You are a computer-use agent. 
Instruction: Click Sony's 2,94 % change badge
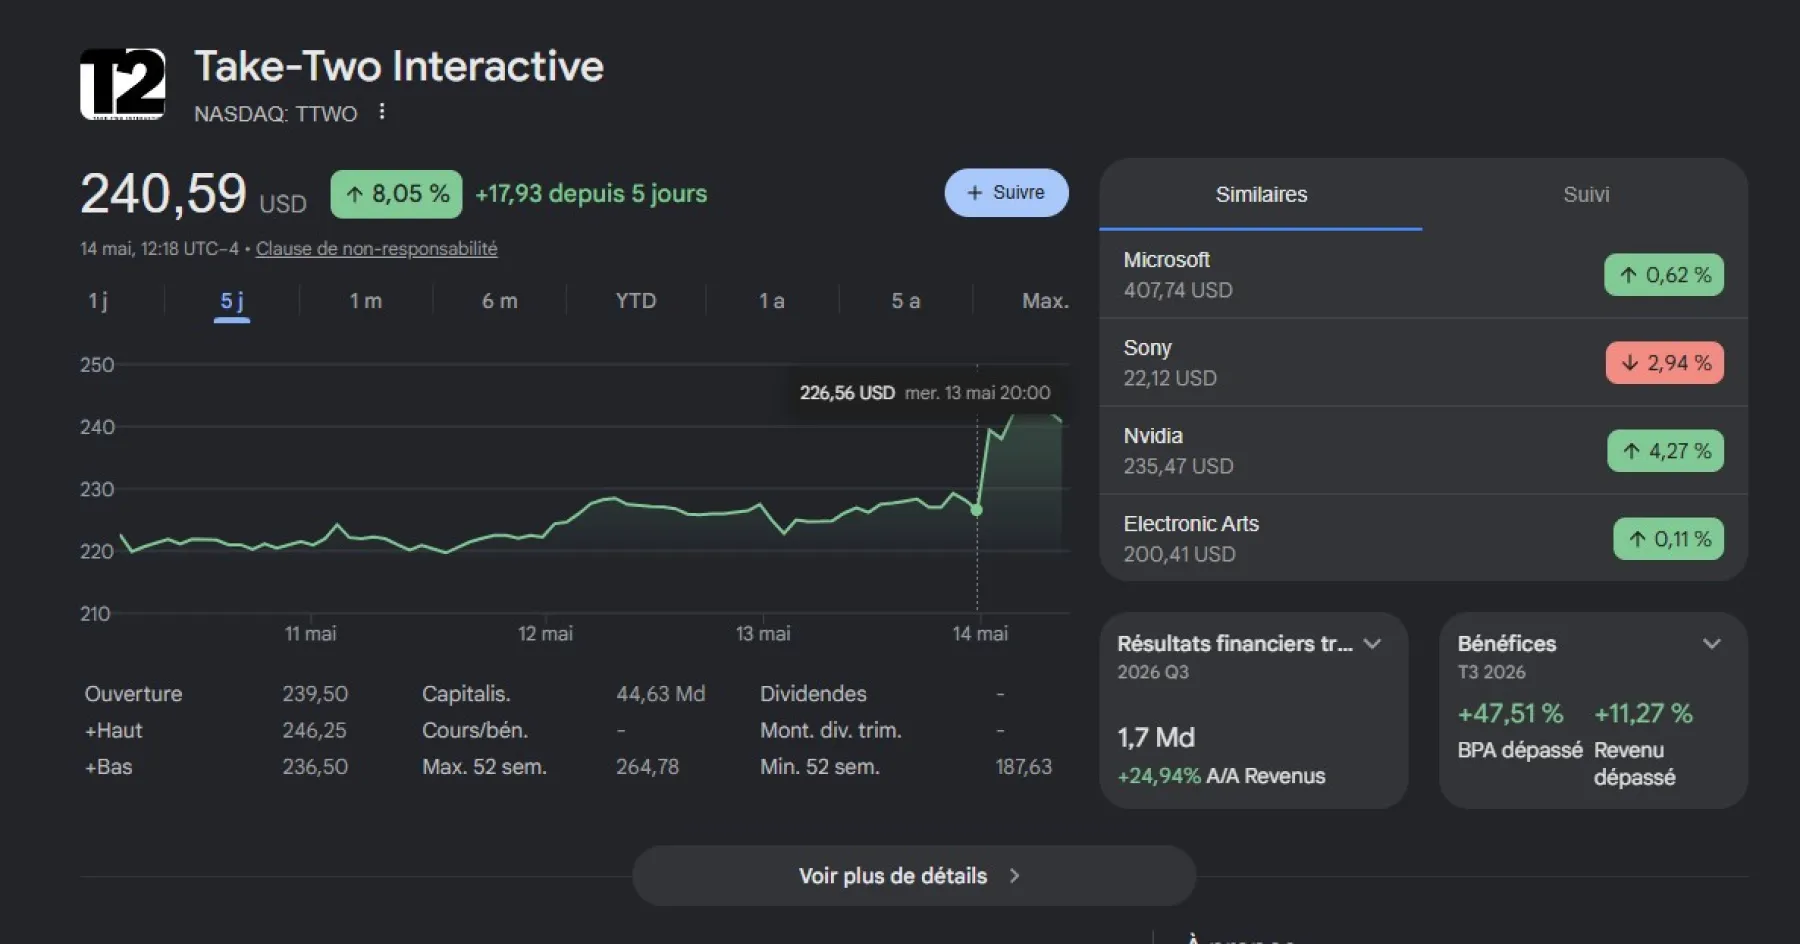(x=1664, y=363)
